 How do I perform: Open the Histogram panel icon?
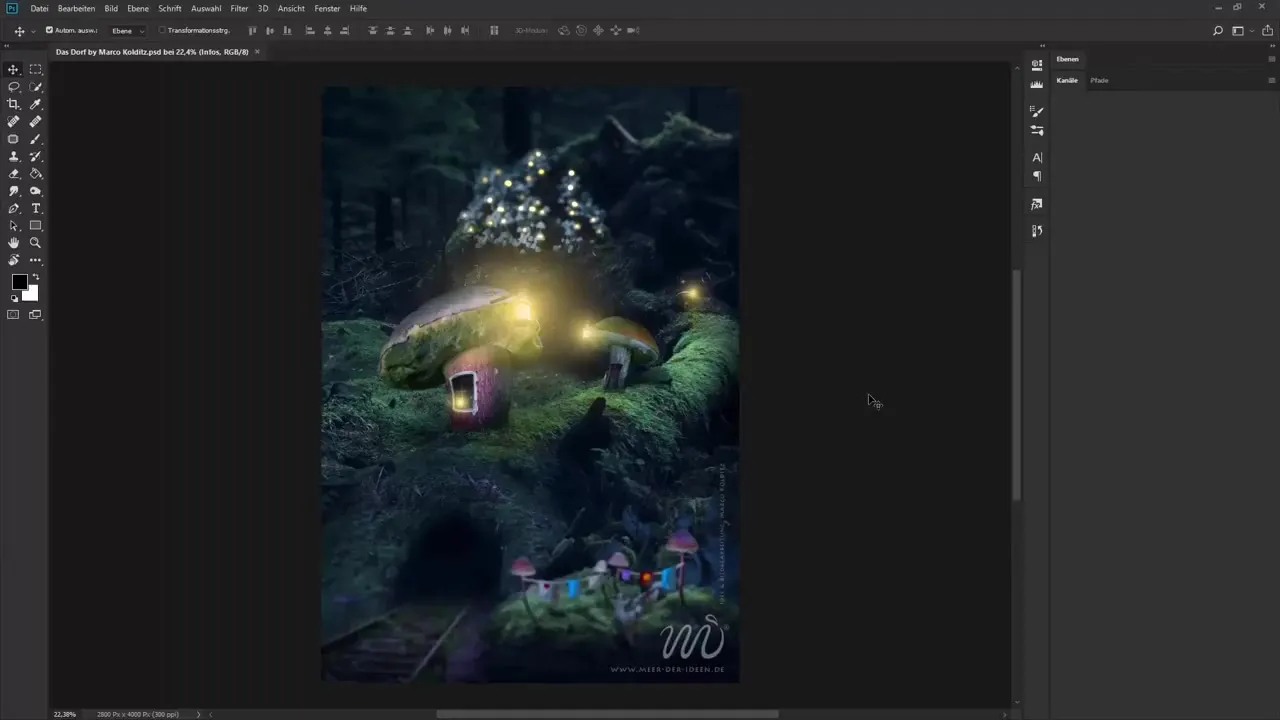(1037, 83)
